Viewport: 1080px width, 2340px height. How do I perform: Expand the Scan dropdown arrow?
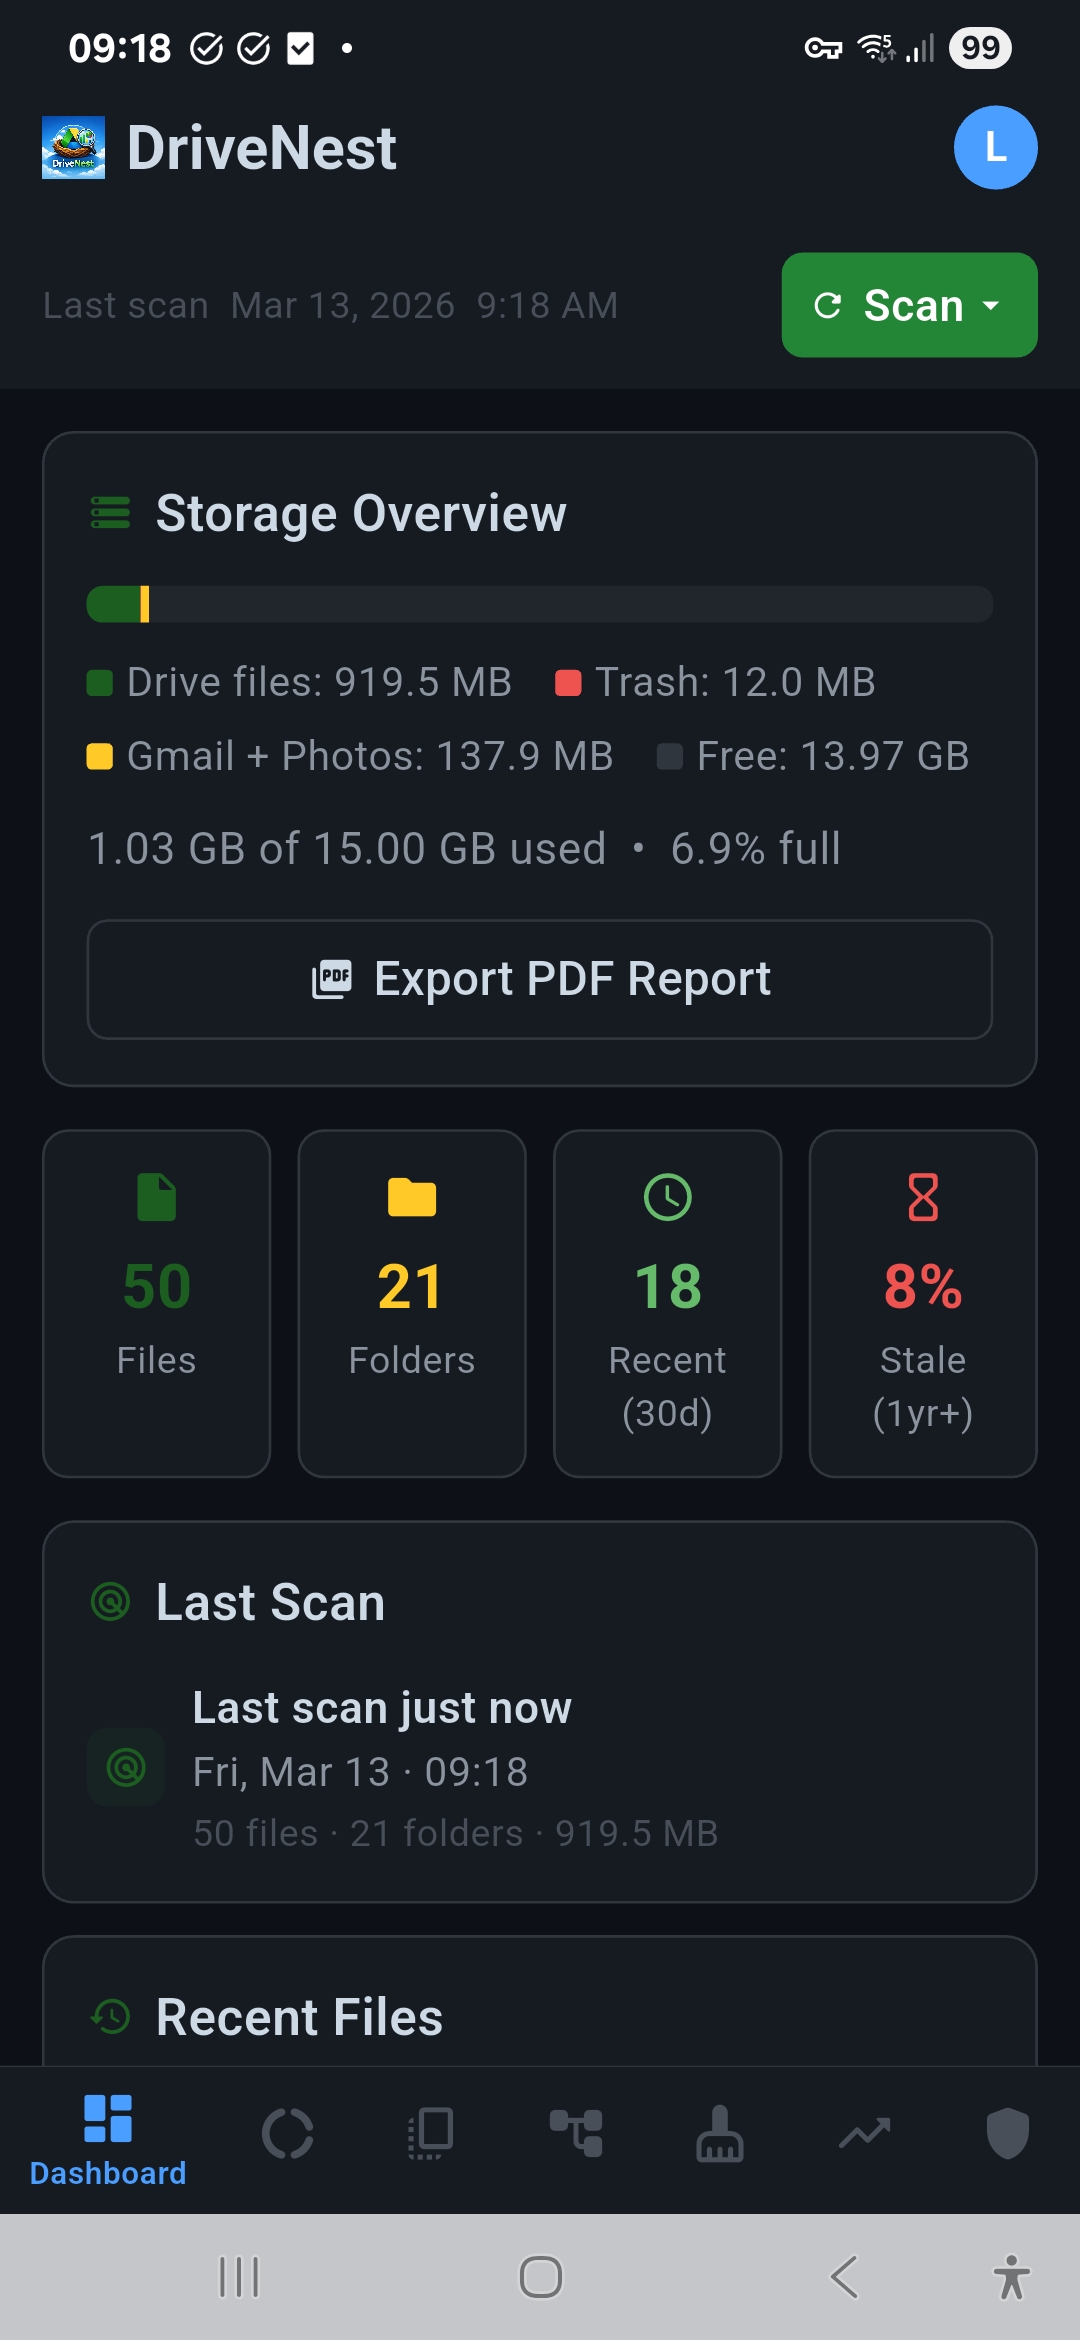coord(992,305)
